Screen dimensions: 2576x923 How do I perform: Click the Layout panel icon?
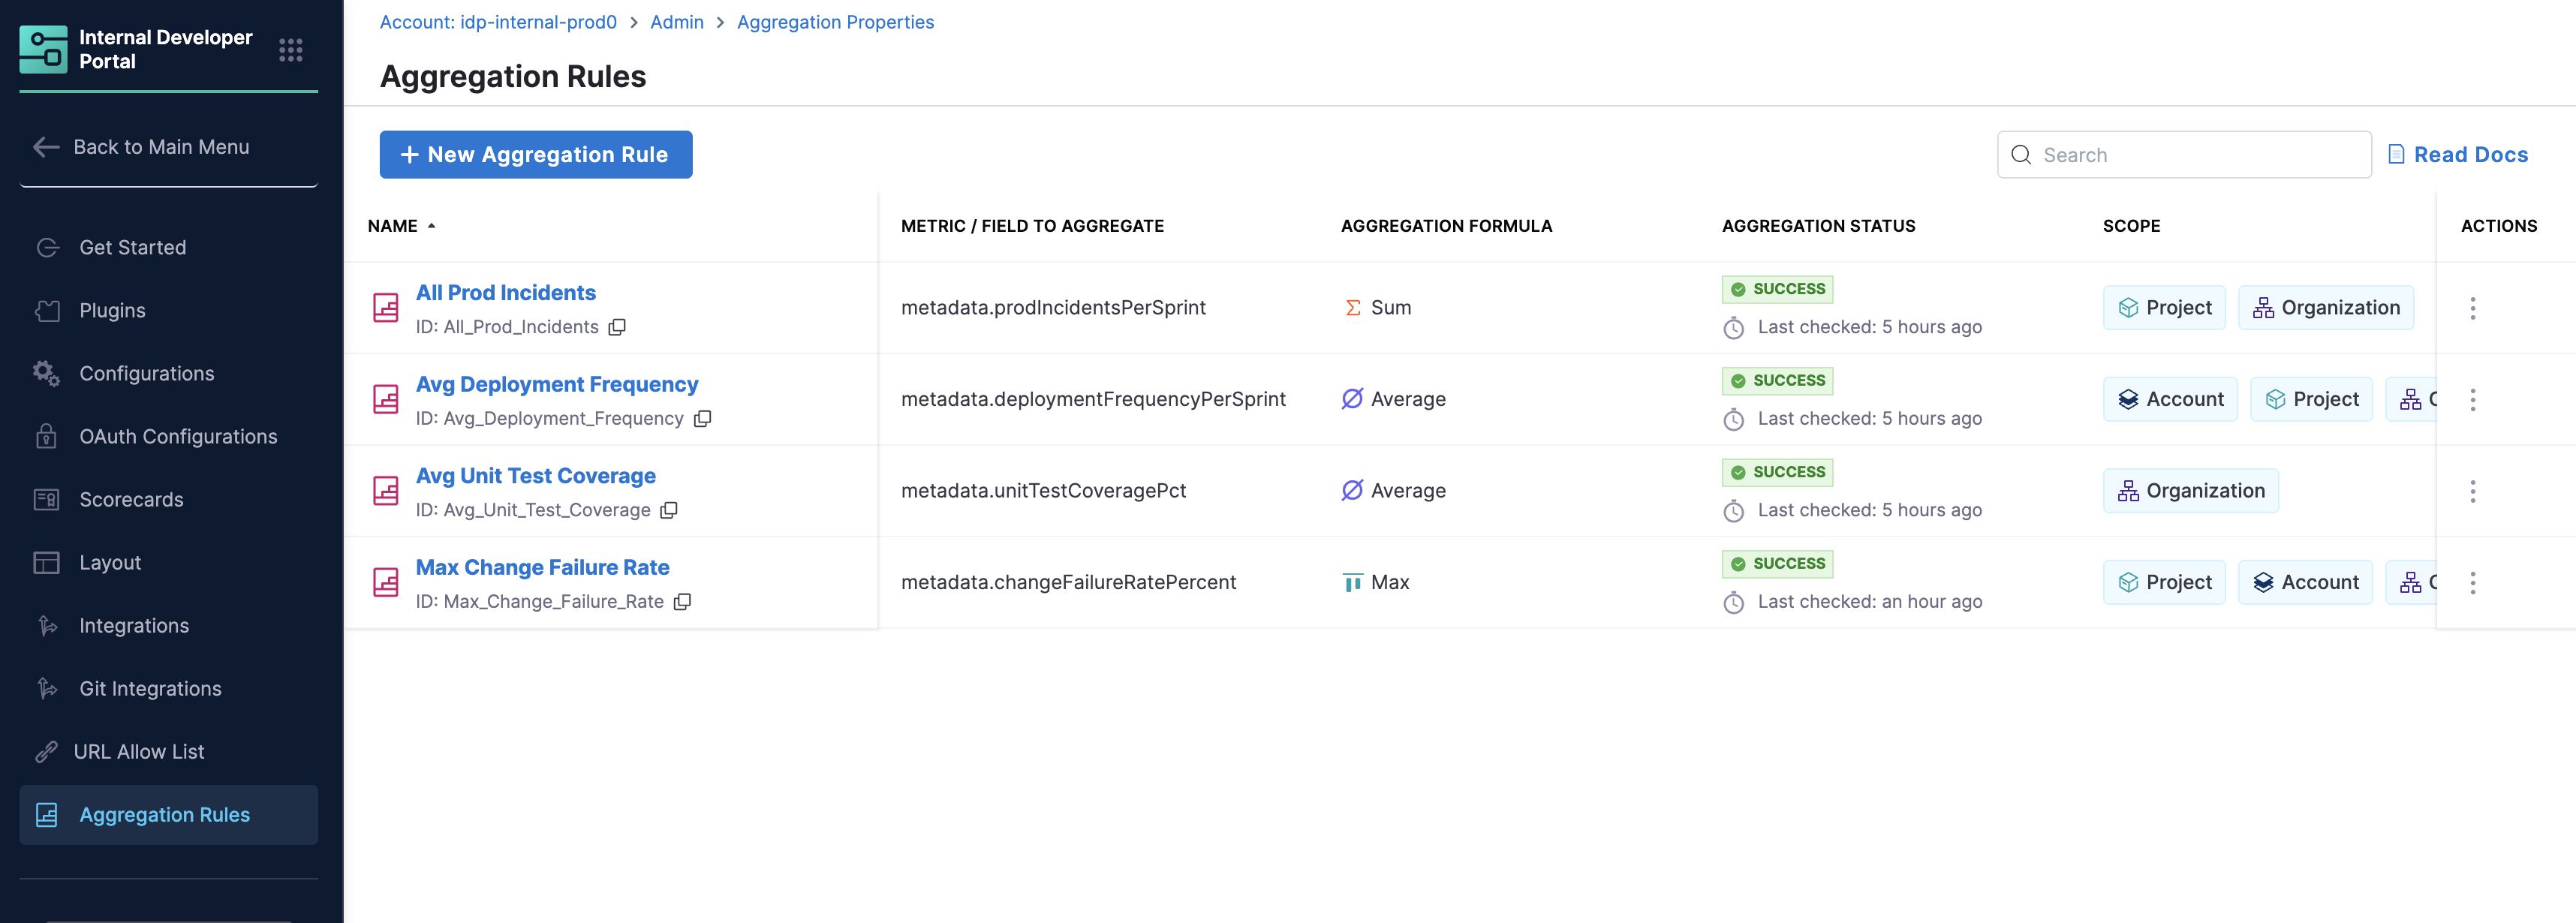tap(46, 562)
